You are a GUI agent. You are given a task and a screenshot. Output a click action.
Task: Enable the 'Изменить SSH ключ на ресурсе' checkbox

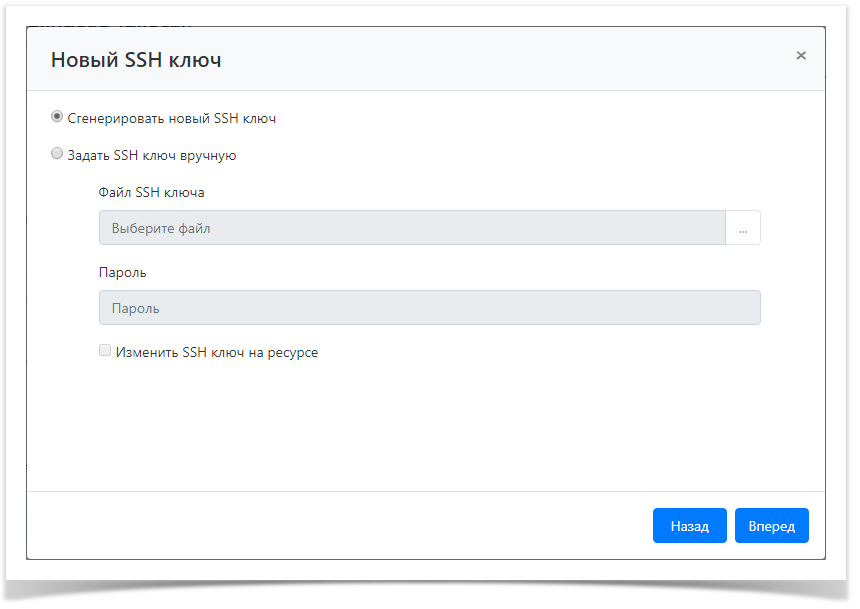pos(105,350)
